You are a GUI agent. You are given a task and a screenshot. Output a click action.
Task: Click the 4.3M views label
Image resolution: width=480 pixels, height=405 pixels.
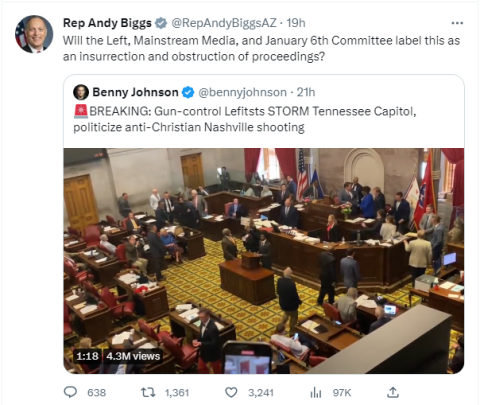point(133,356)
